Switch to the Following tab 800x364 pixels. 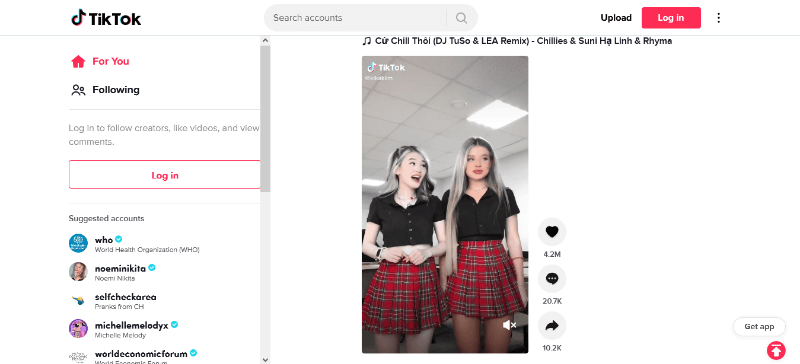(105, 90)
